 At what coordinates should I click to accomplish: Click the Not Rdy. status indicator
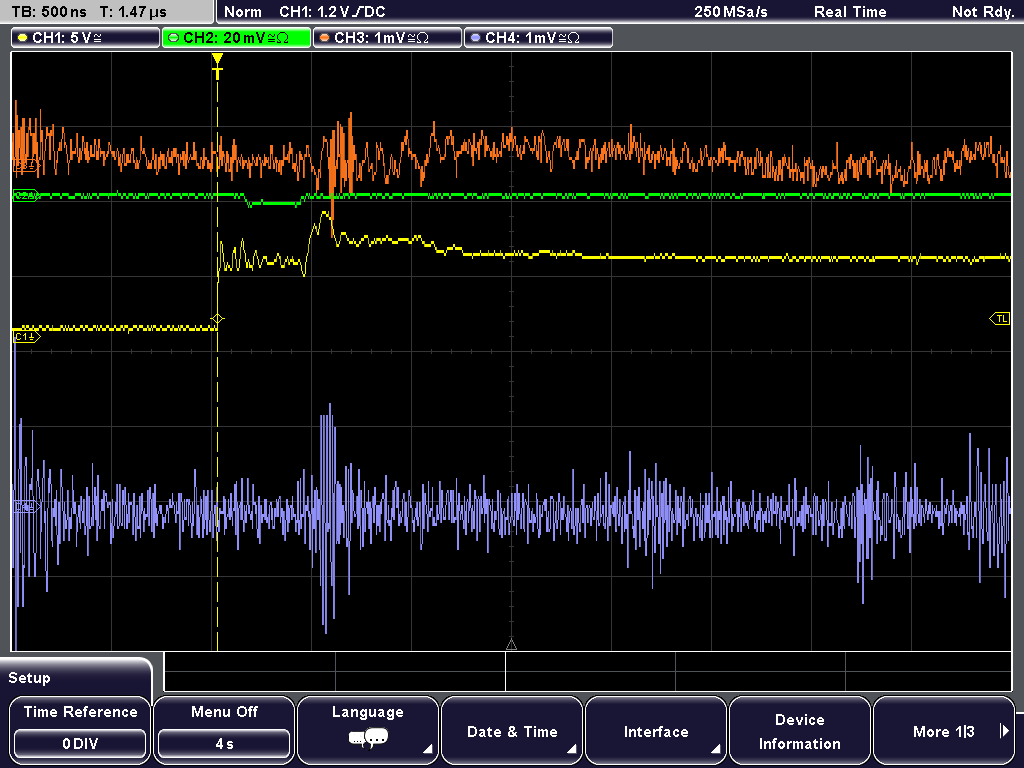click(982, 12)
